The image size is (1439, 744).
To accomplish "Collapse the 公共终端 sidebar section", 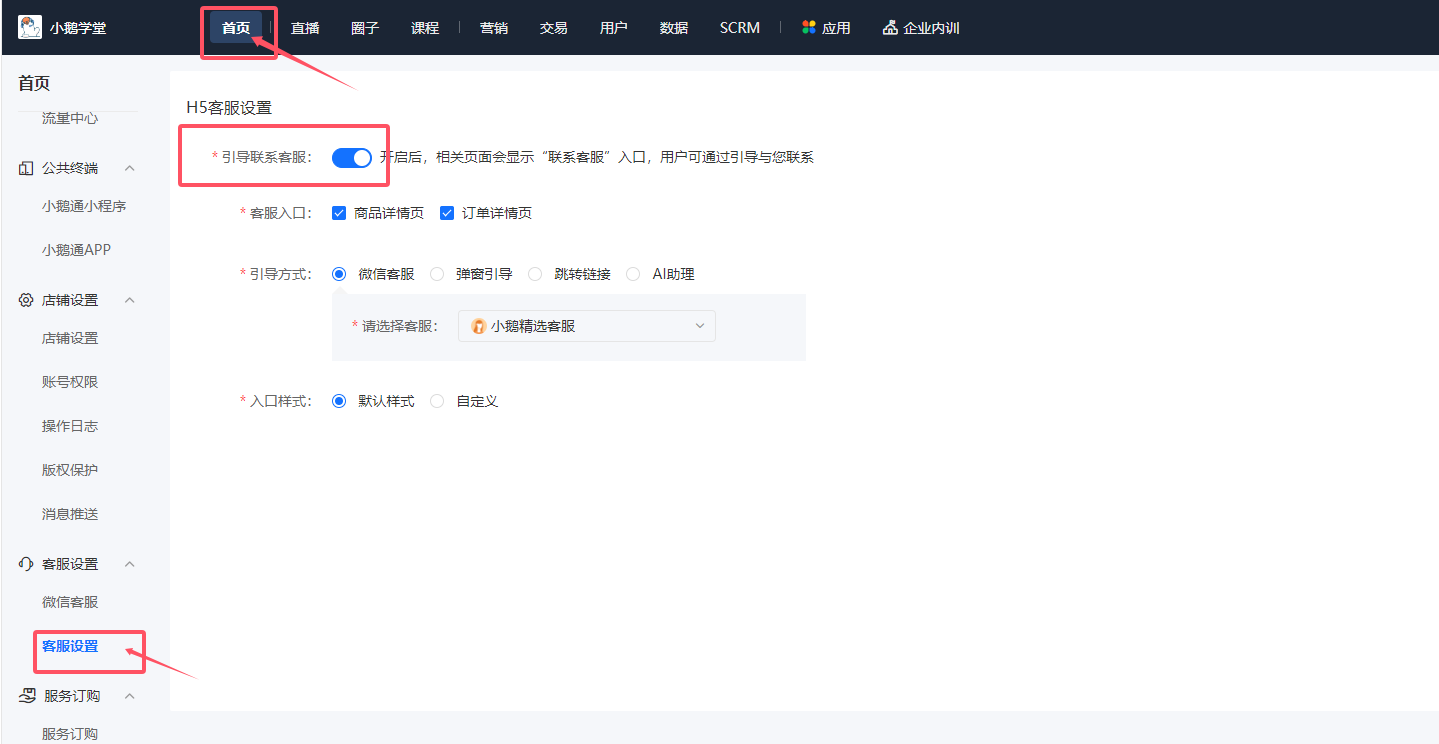I will [x=129, y=167].
